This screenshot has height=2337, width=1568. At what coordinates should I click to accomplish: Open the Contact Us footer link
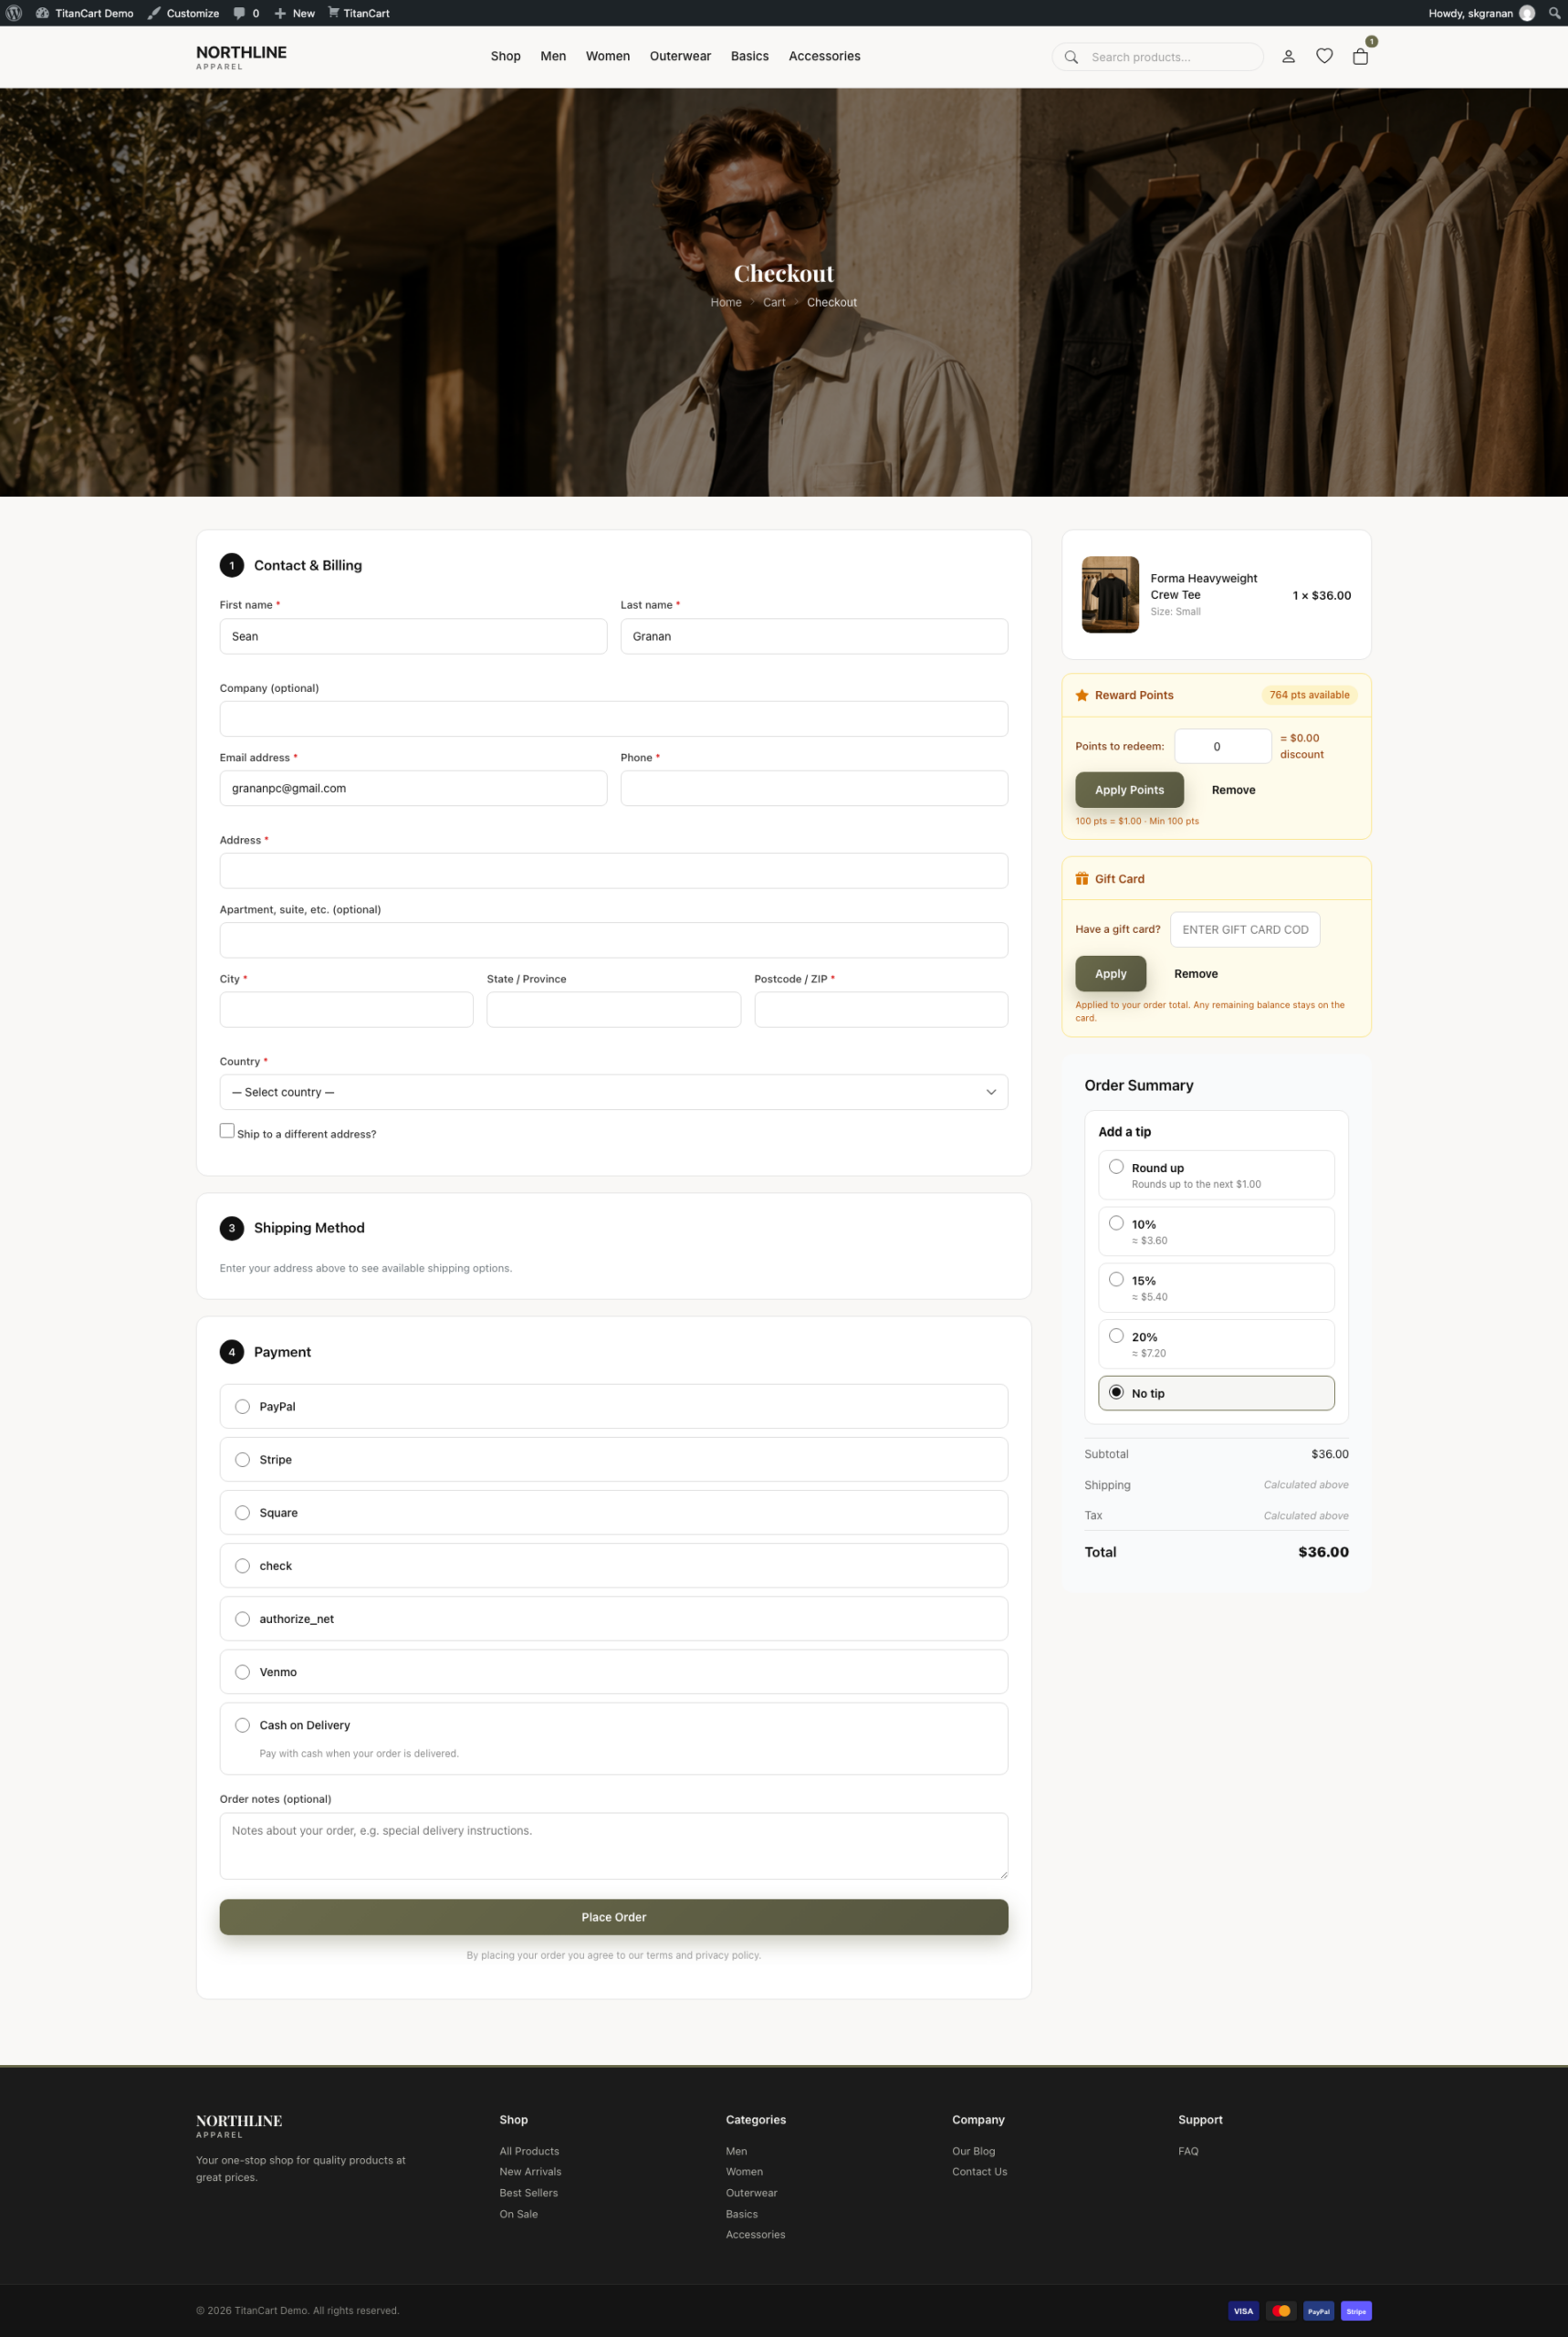[979, 2172]
